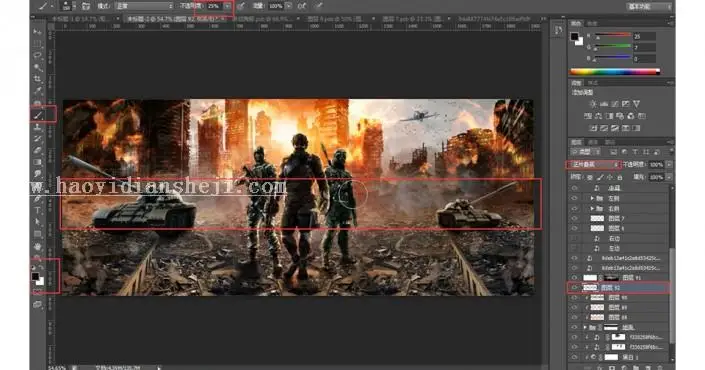
Task: Select the Eraser tool
Action: click(38, 150)
